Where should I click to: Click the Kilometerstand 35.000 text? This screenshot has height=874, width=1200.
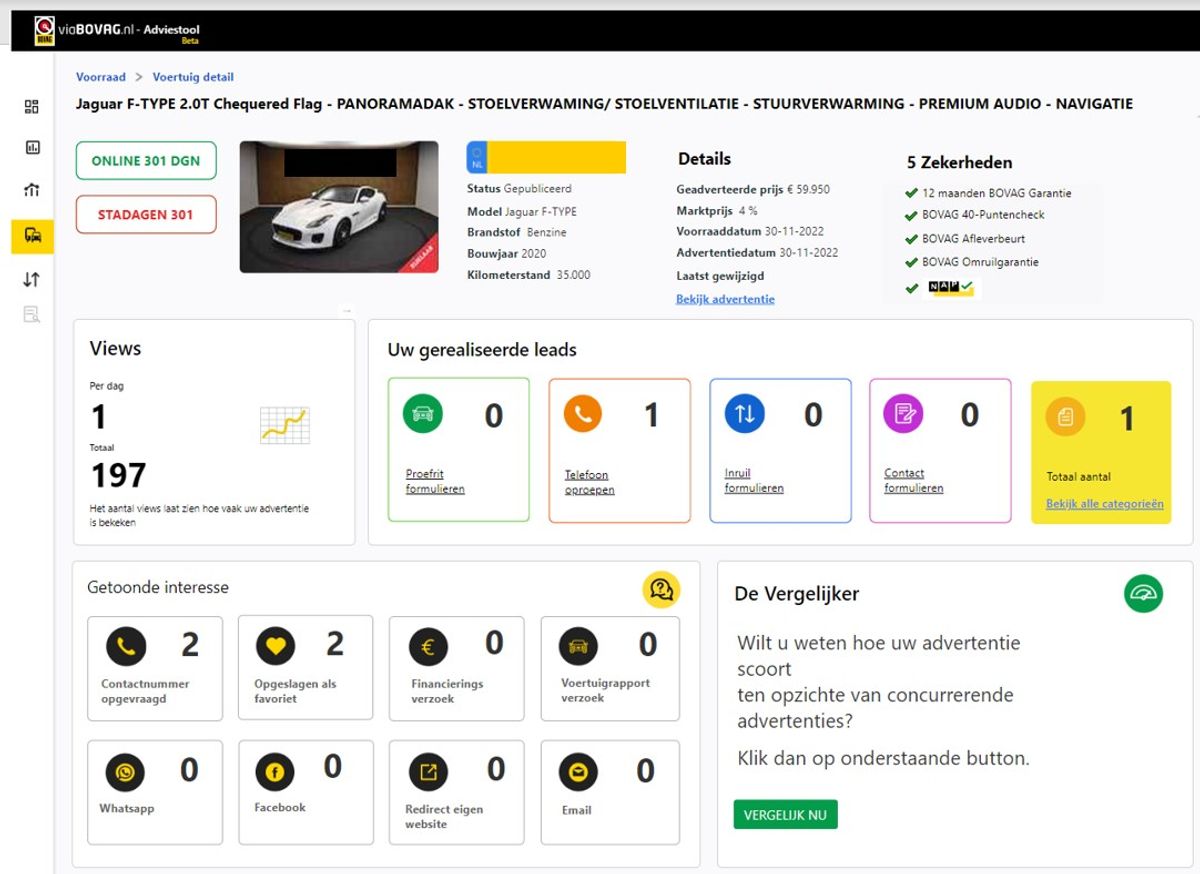tap(528, 275)
